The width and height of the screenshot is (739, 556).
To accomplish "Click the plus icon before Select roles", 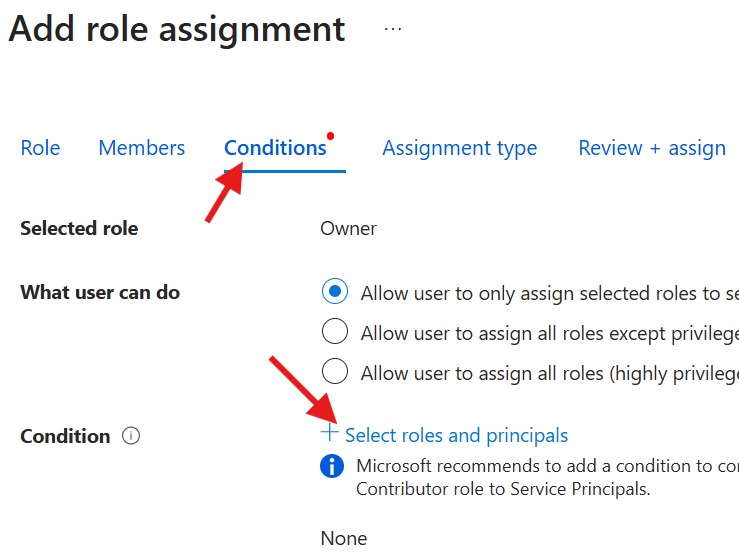I will click(330, 433).
